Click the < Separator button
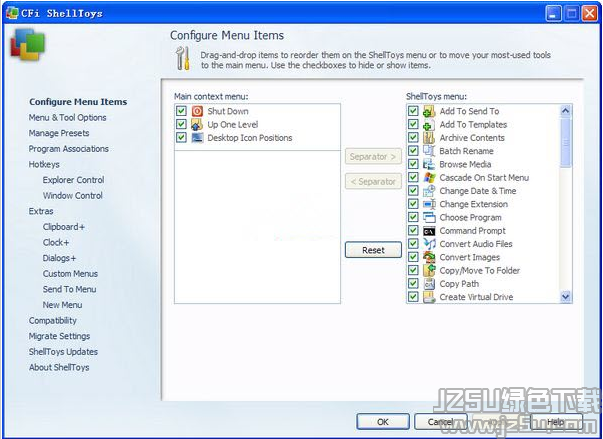Image resolution: width=603 pixels, height=439 pixels. click(x=373, y=181)
